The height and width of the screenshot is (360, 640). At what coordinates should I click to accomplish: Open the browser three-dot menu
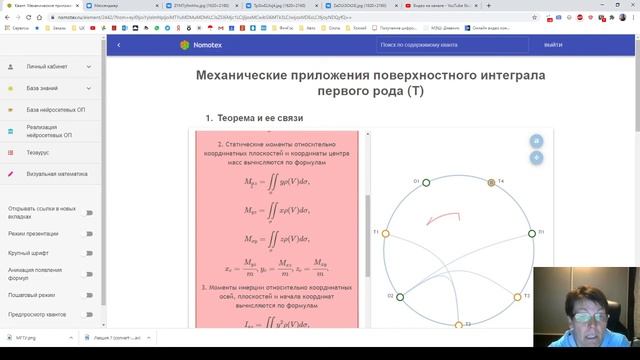[x=634, y=17]
